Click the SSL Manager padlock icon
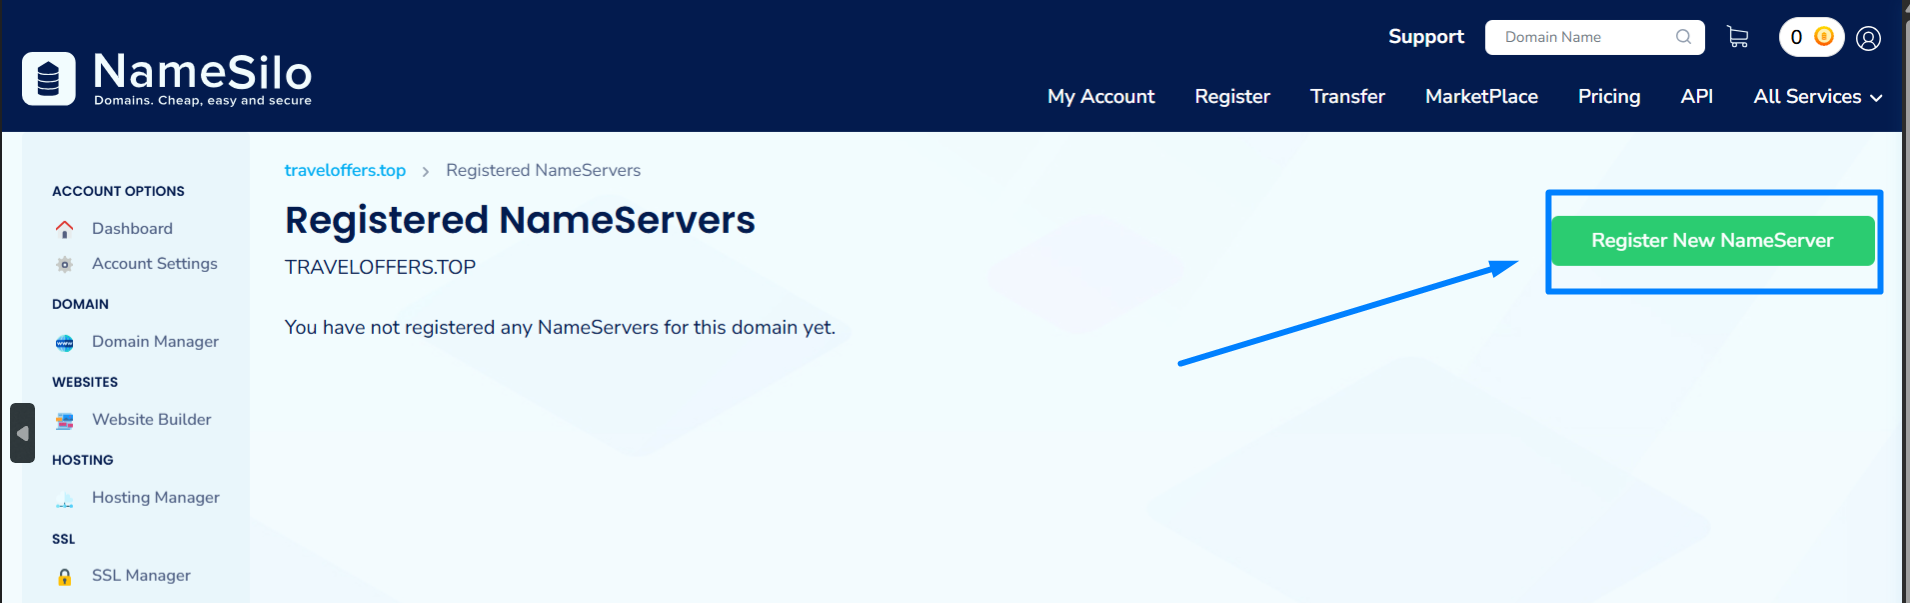The height and width of the screenshot is (603, 1910). pos(65,577)
